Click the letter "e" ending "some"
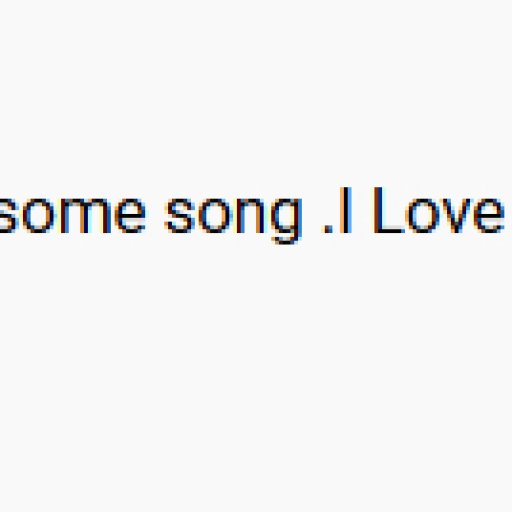This screenshot has height=512, width=512. 130,215
